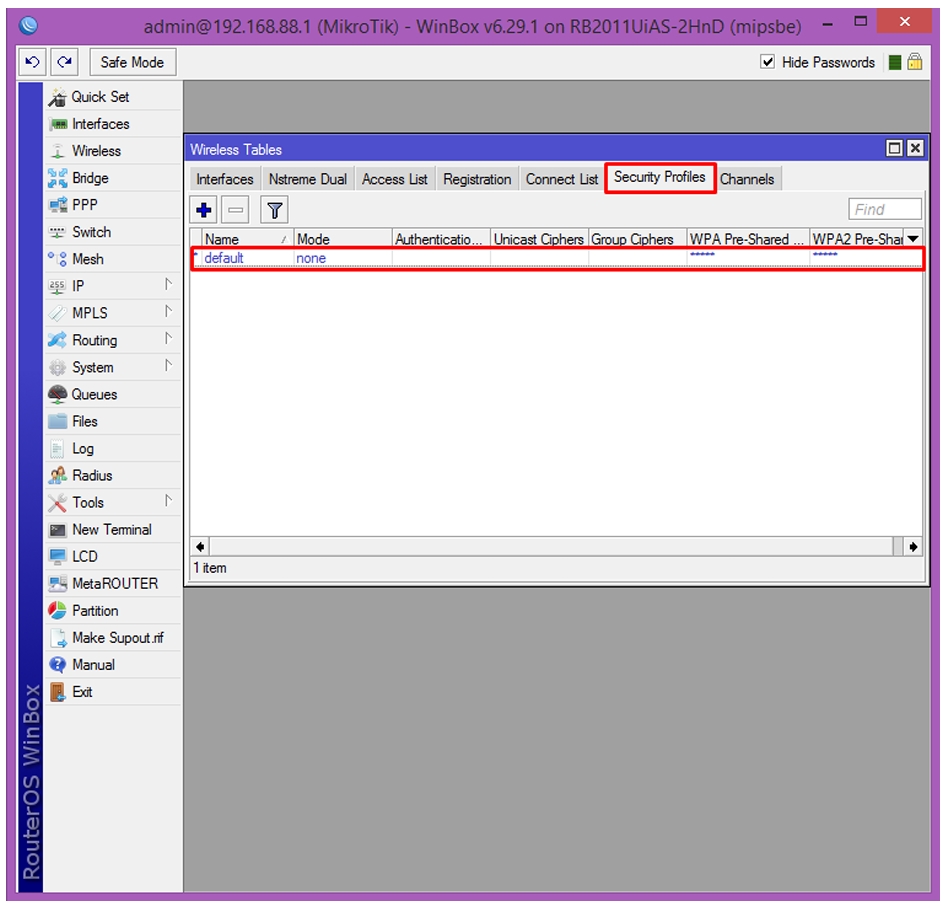This screenshot has height=908, width=948.
Task: Open the Nstreme Dual tab
Action: pyautogui.click(x=308, y=180)
